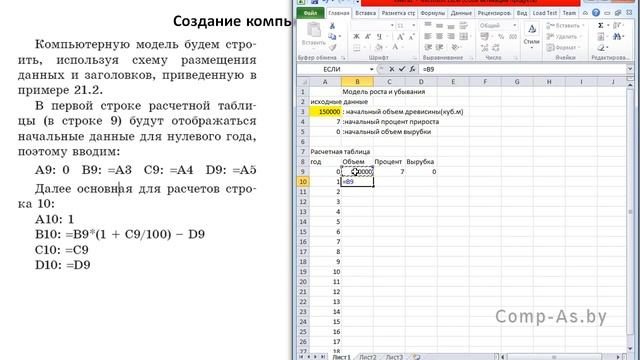Decrease indent in alignment group
The width and height of the screenshot is (640, 360).
pyautogui.click(x=428, y=48)
